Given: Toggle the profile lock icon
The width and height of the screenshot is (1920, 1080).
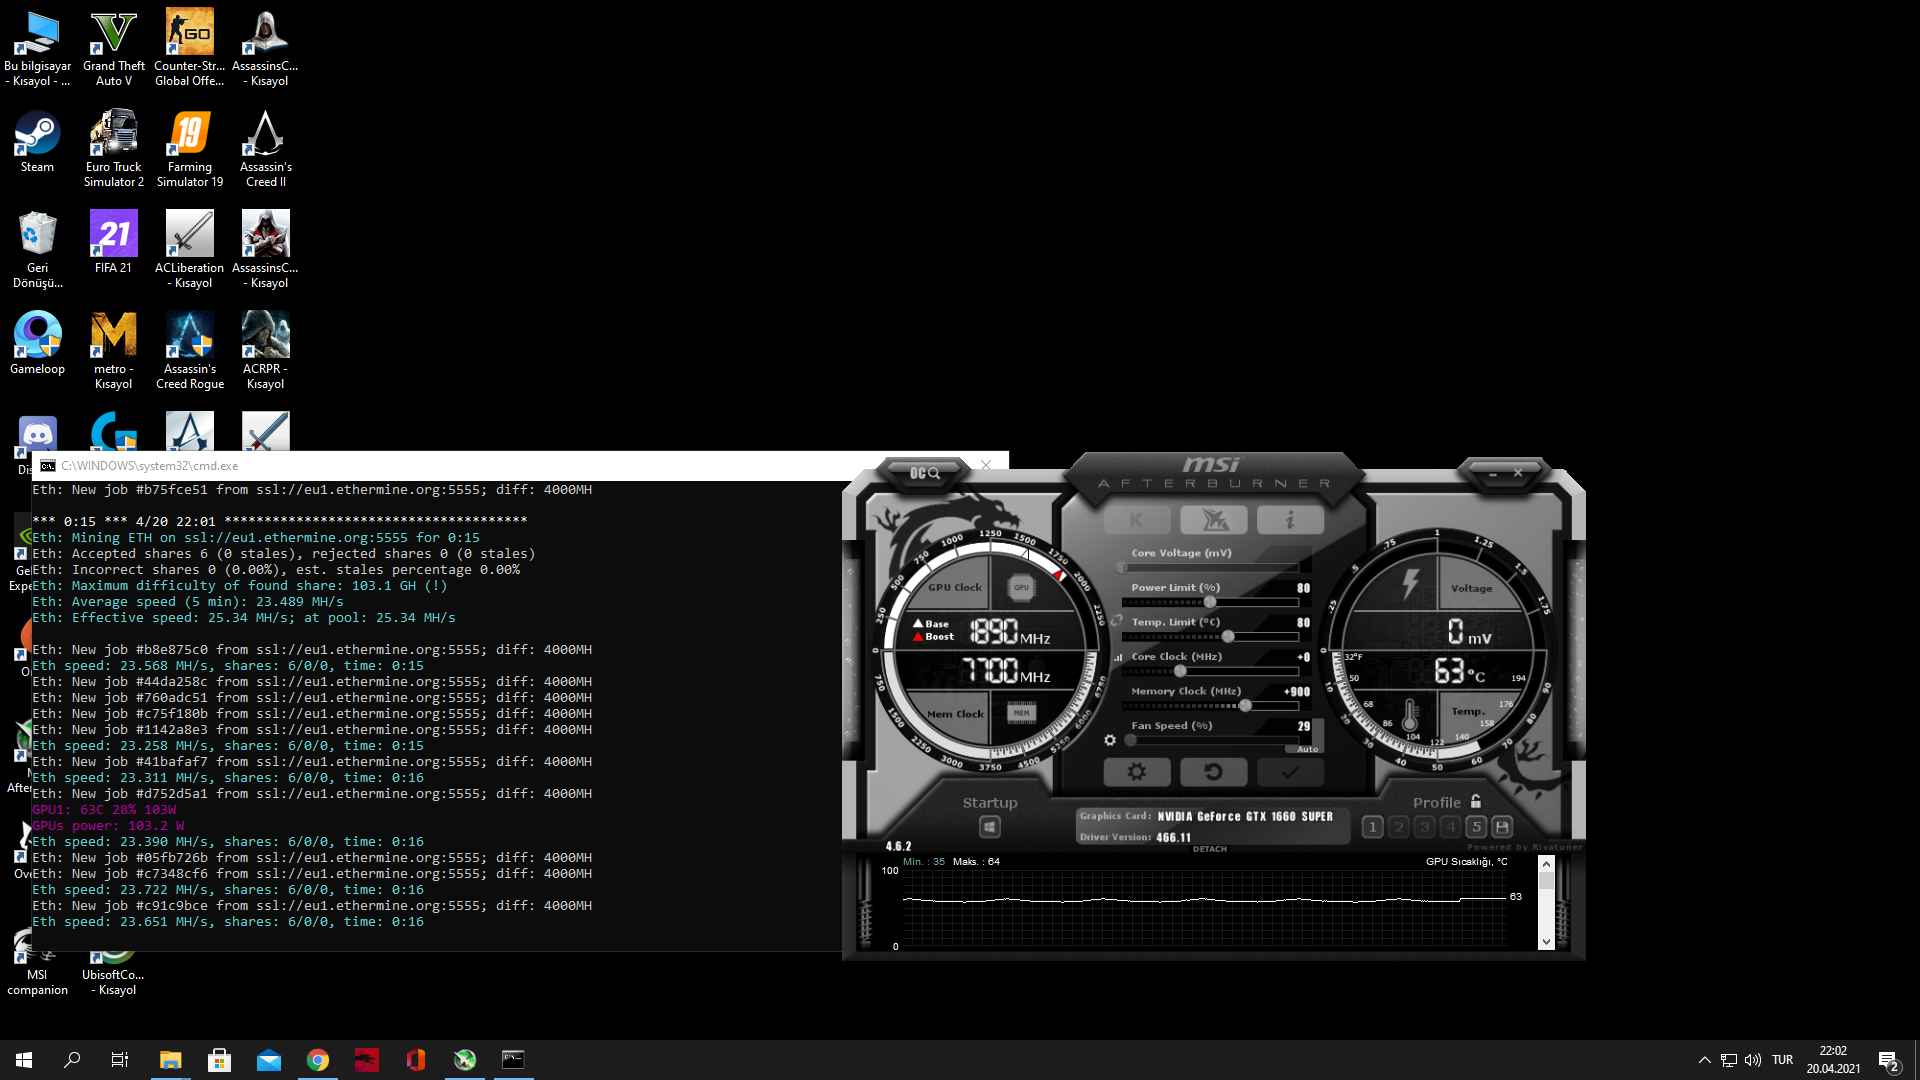Looking at the screenshot, I should [1476, 802].
